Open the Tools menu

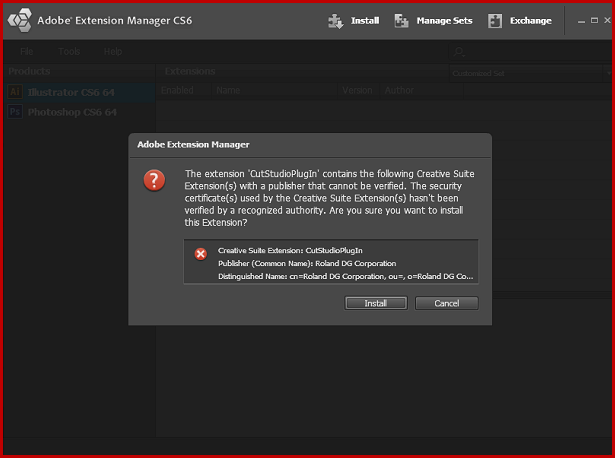pyautogui.click(x=69, y=51)
